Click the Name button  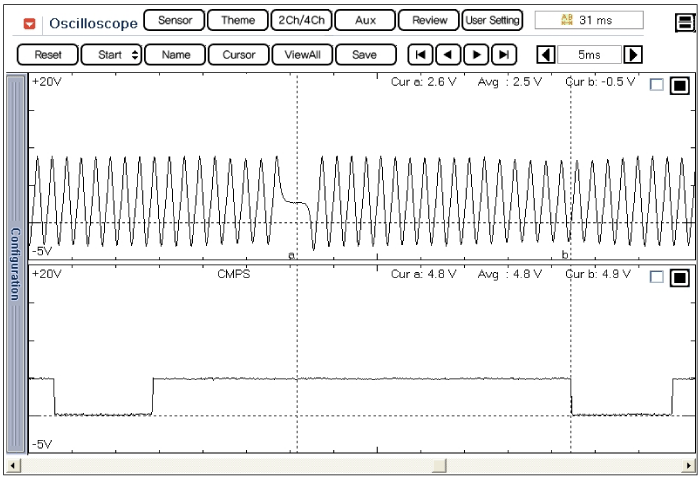[x=175, y=55]
